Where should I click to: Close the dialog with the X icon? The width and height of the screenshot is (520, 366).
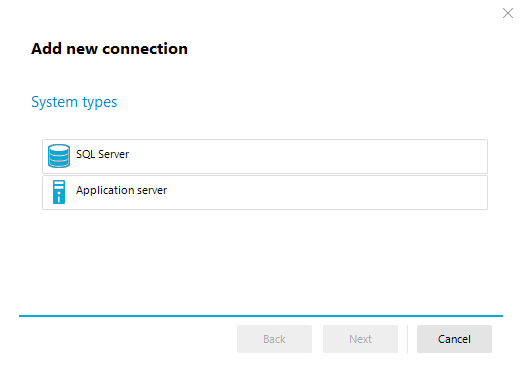pos(508,13)
